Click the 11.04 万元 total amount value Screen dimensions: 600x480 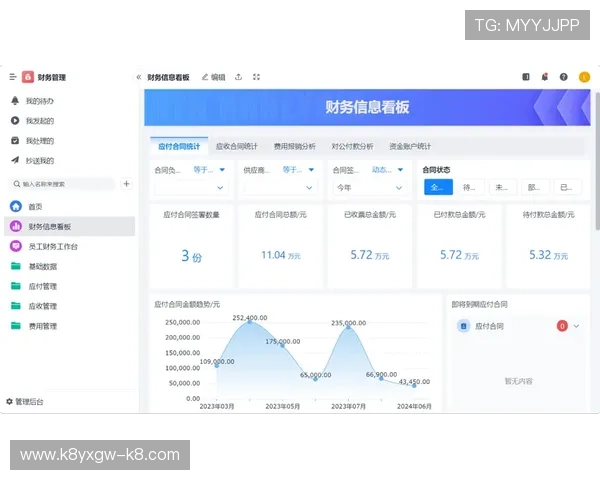pyautogui.click(x=281, y=255)
